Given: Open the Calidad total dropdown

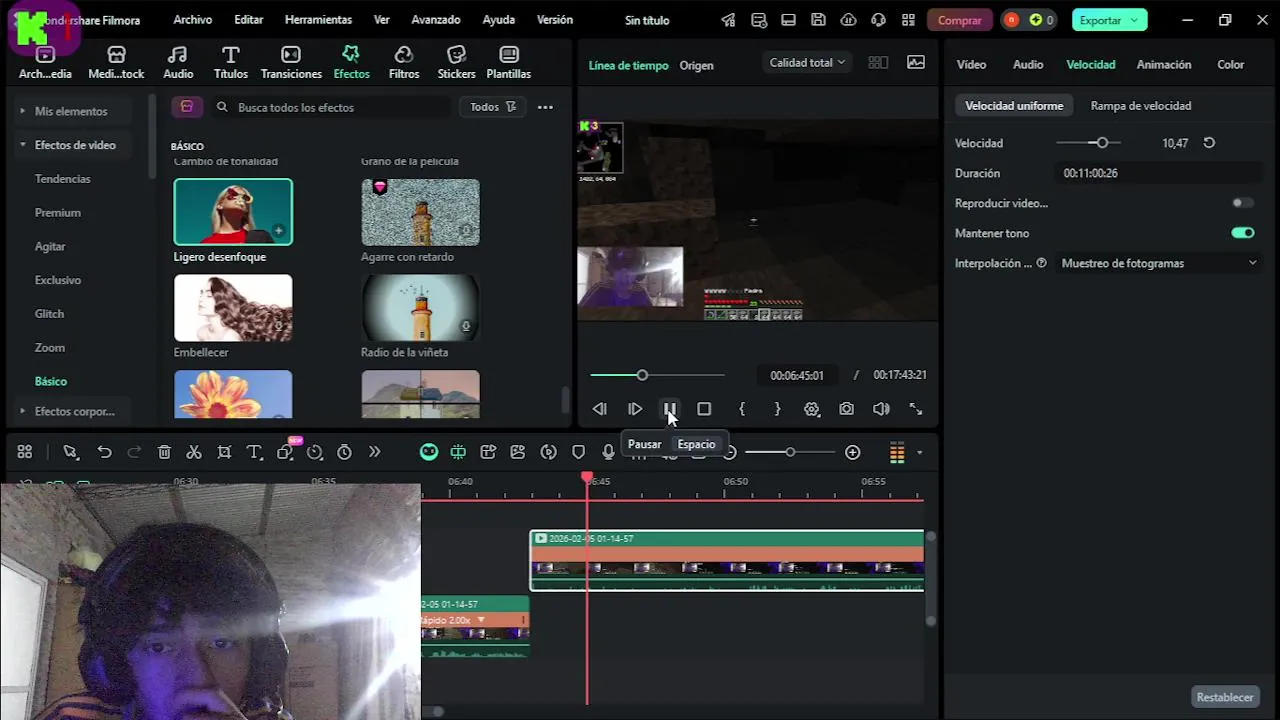Looking at the screenshot, I should coord(807,62).
